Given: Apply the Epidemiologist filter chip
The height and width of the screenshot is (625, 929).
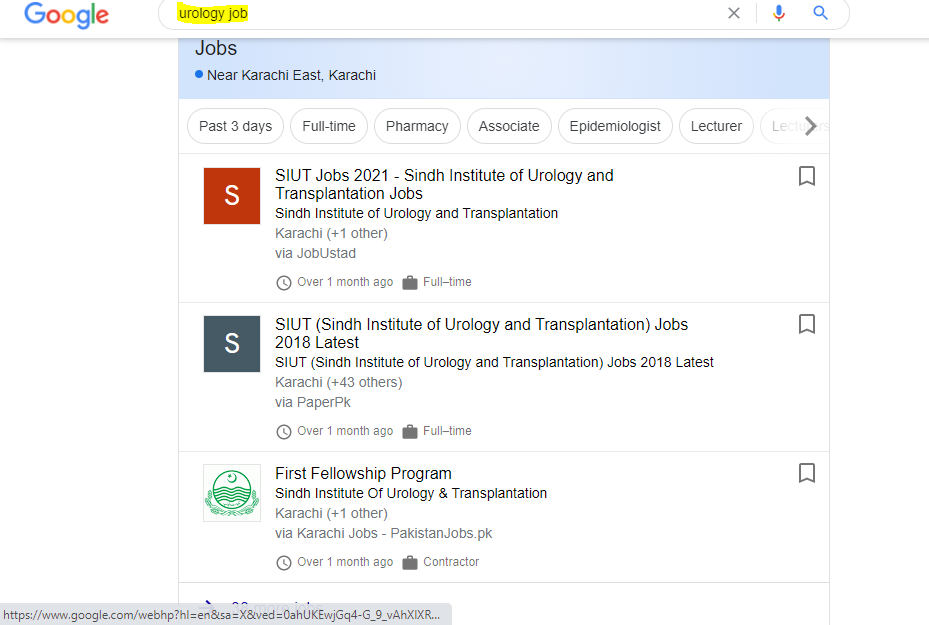Looking at the screenshot, I should (615, 126).
